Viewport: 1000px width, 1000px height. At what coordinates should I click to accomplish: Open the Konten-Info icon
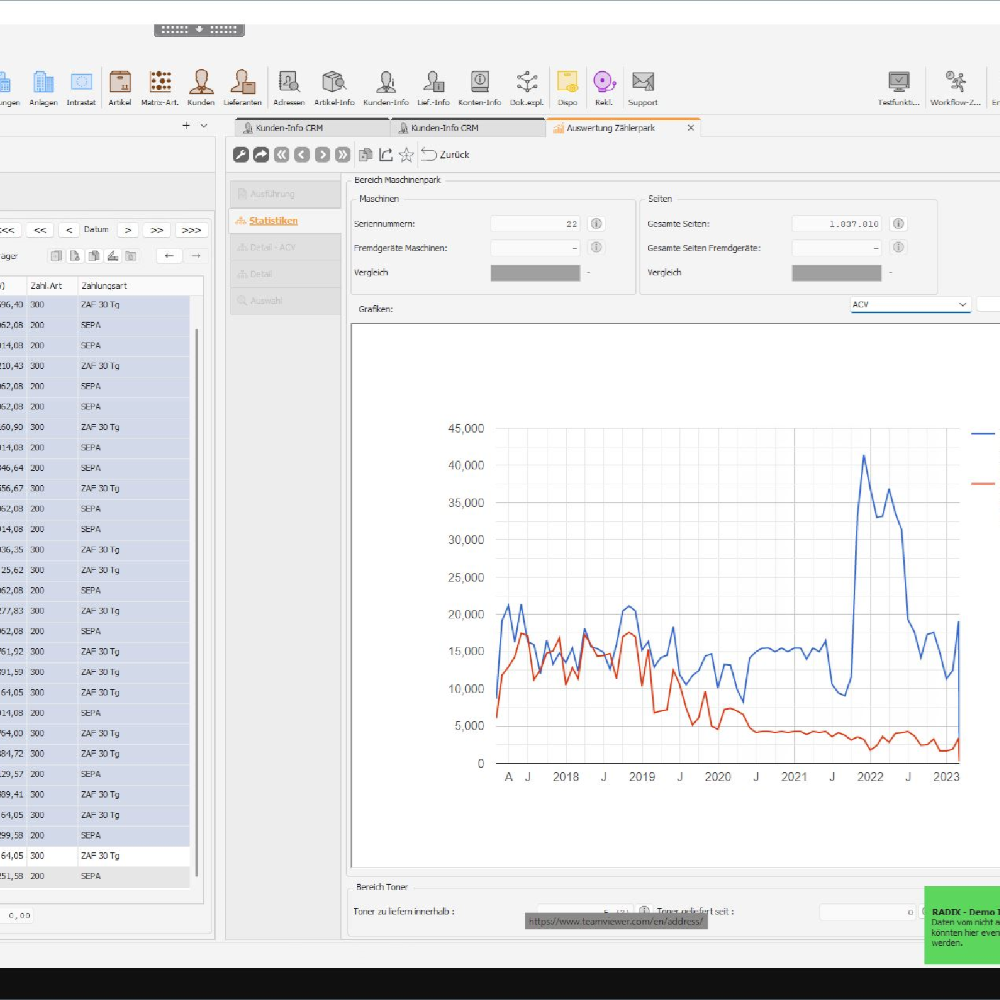(480, 87)
